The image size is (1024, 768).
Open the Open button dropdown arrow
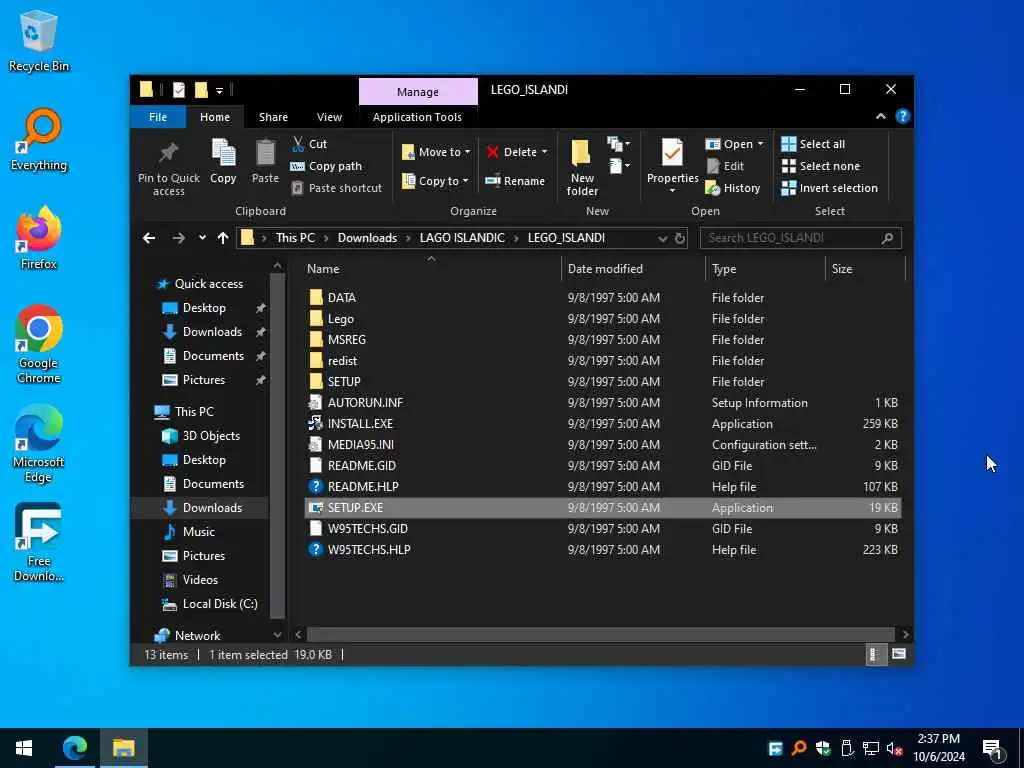tap(761, 144)
